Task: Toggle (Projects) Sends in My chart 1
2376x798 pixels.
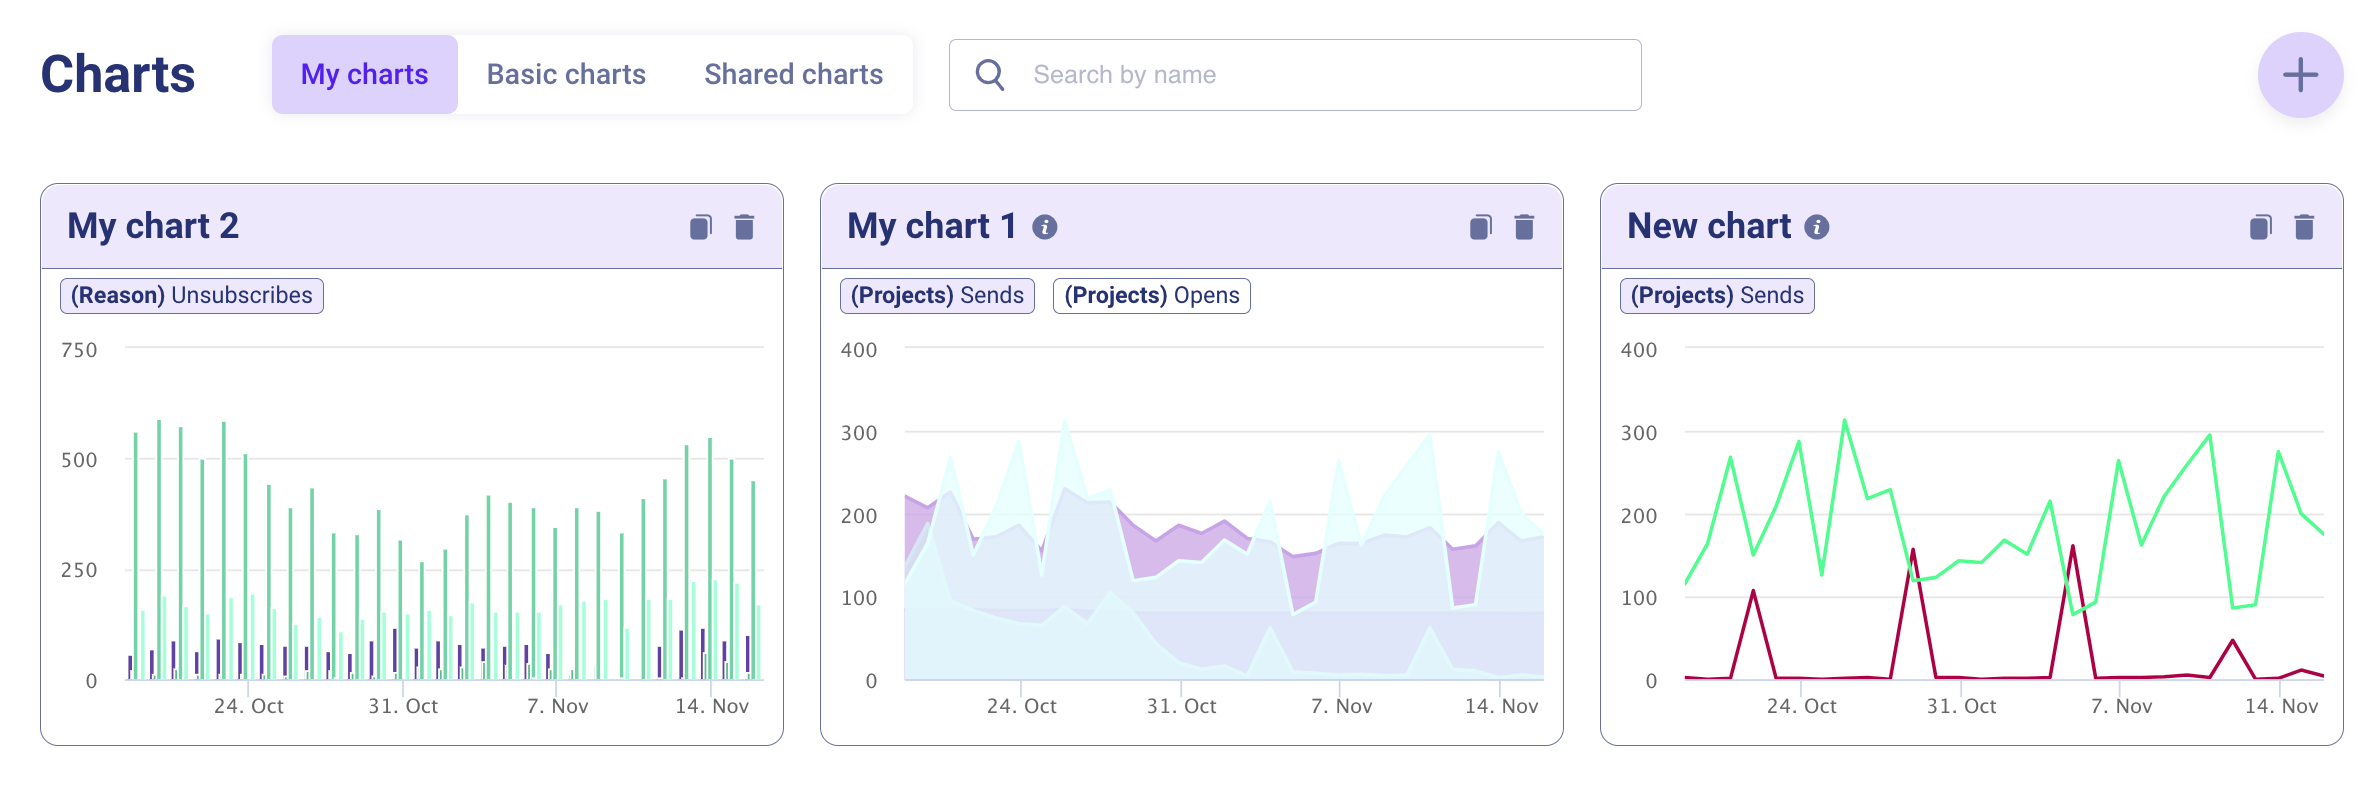Action: (x=937, y=296)
